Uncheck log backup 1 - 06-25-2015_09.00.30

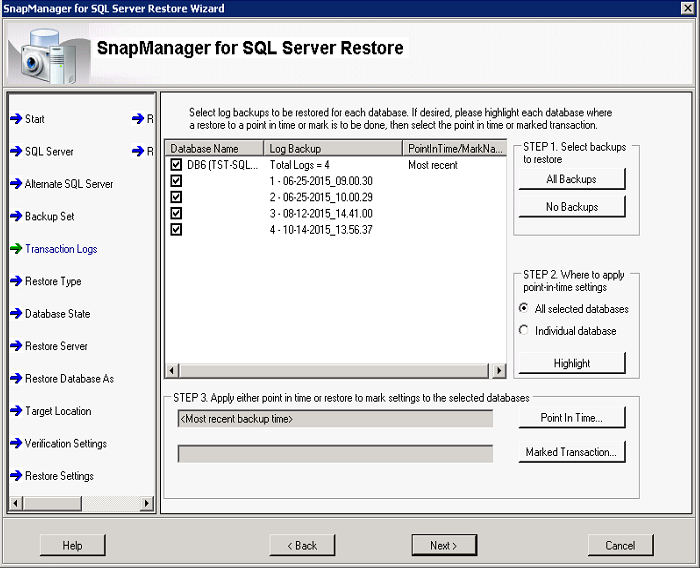[x=176, y=181]
